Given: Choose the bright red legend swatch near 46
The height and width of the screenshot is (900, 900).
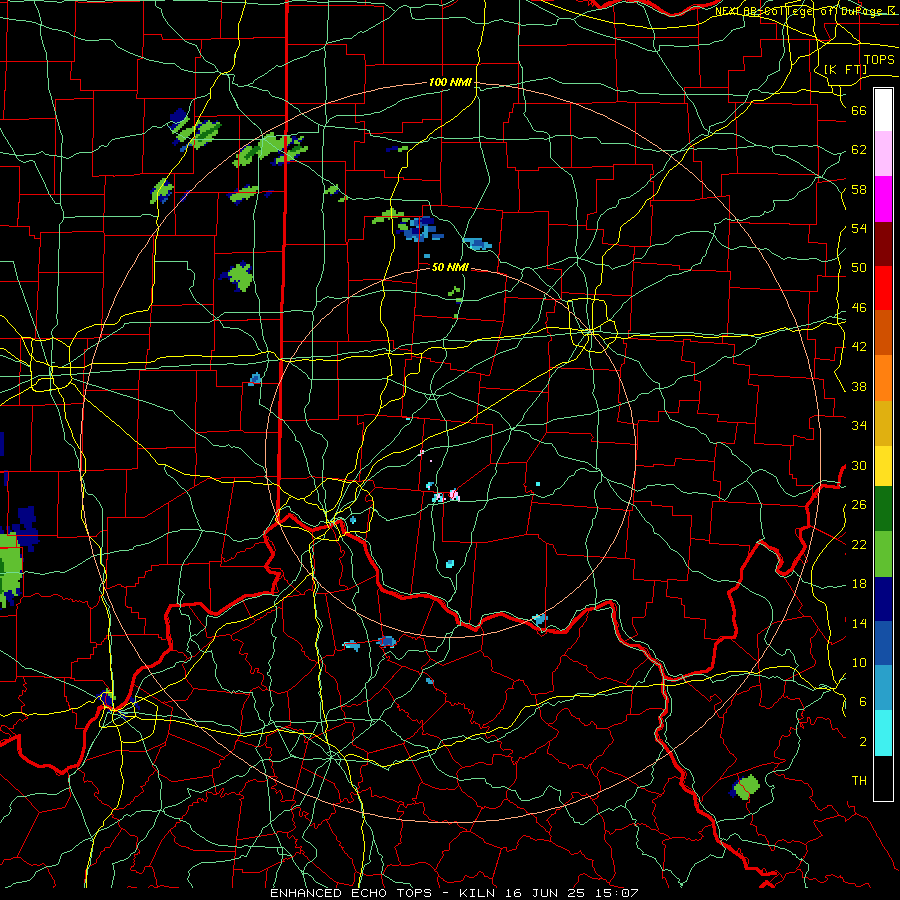Looking at the screenshot, I should coord(883,288).
